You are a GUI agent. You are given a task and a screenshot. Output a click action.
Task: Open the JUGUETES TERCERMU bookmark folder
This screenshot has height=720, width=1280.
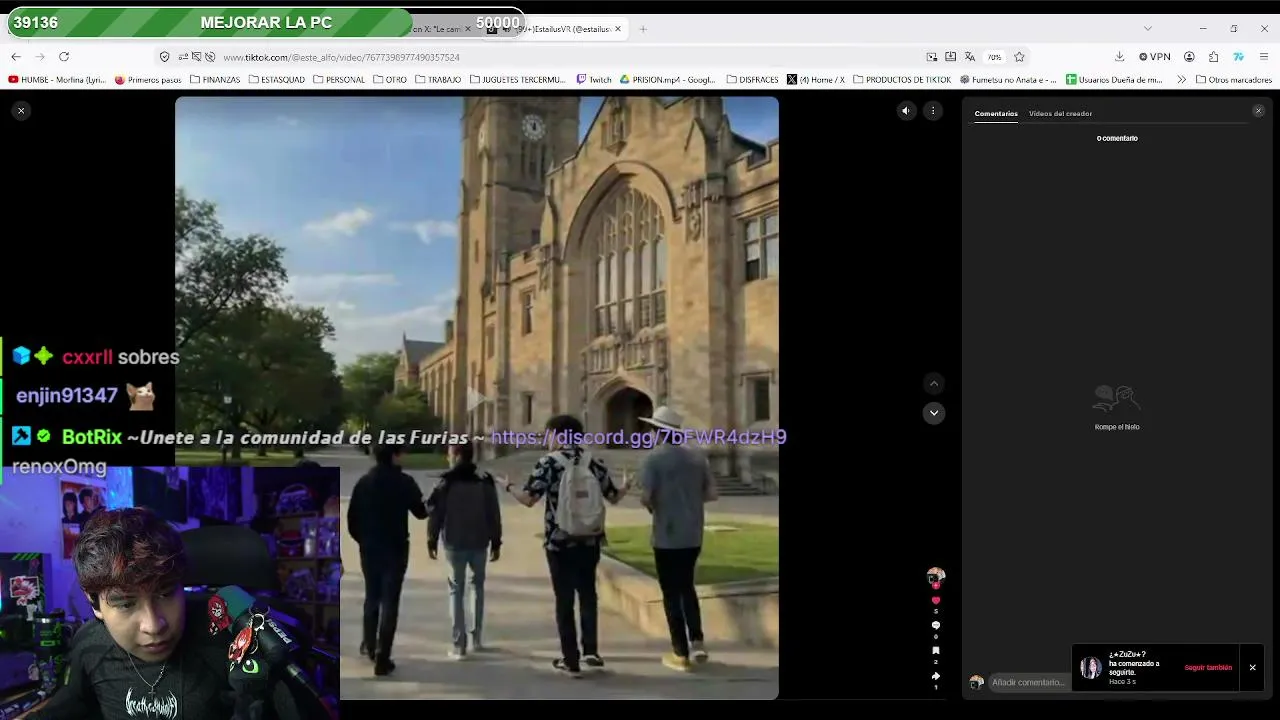pyautogui.click(x=518, y=80)
